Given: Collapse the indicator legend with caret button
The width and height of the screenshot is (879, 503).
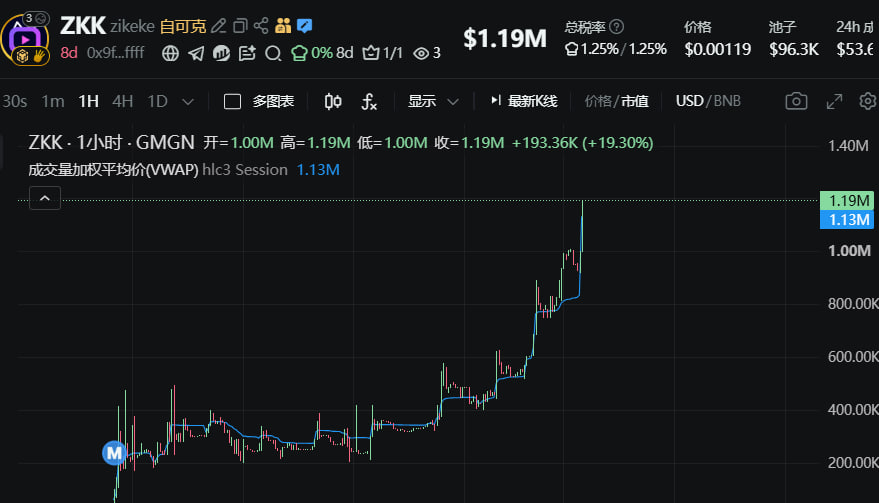Looking at the screenshot, I should click(45, 198).
